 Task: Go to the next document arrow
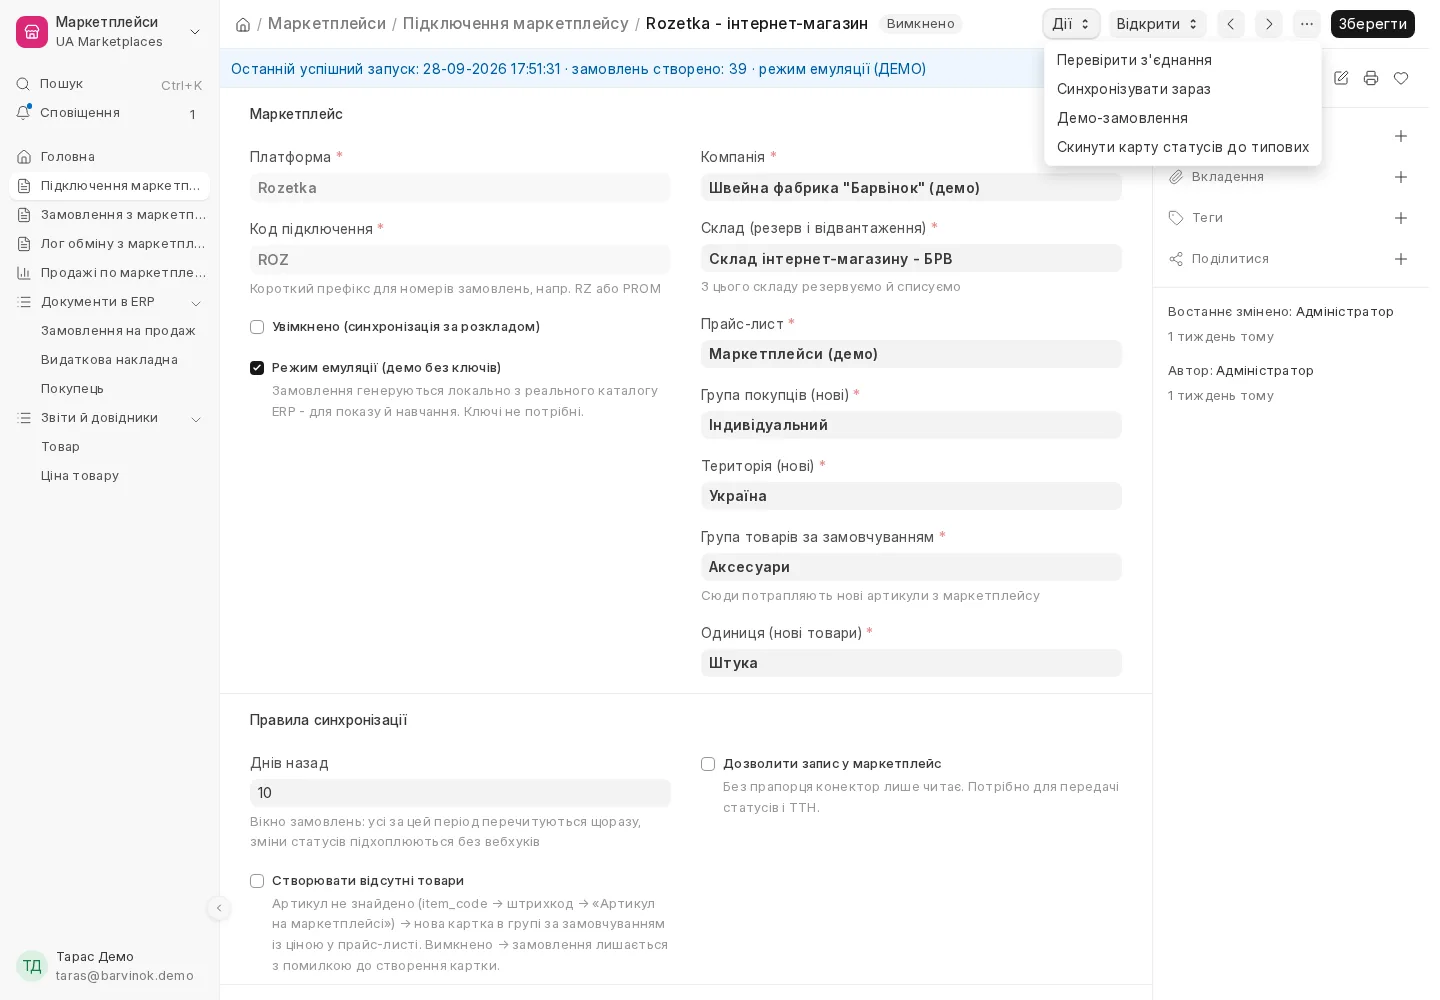pyautogui.click(x=1269, y=24)
